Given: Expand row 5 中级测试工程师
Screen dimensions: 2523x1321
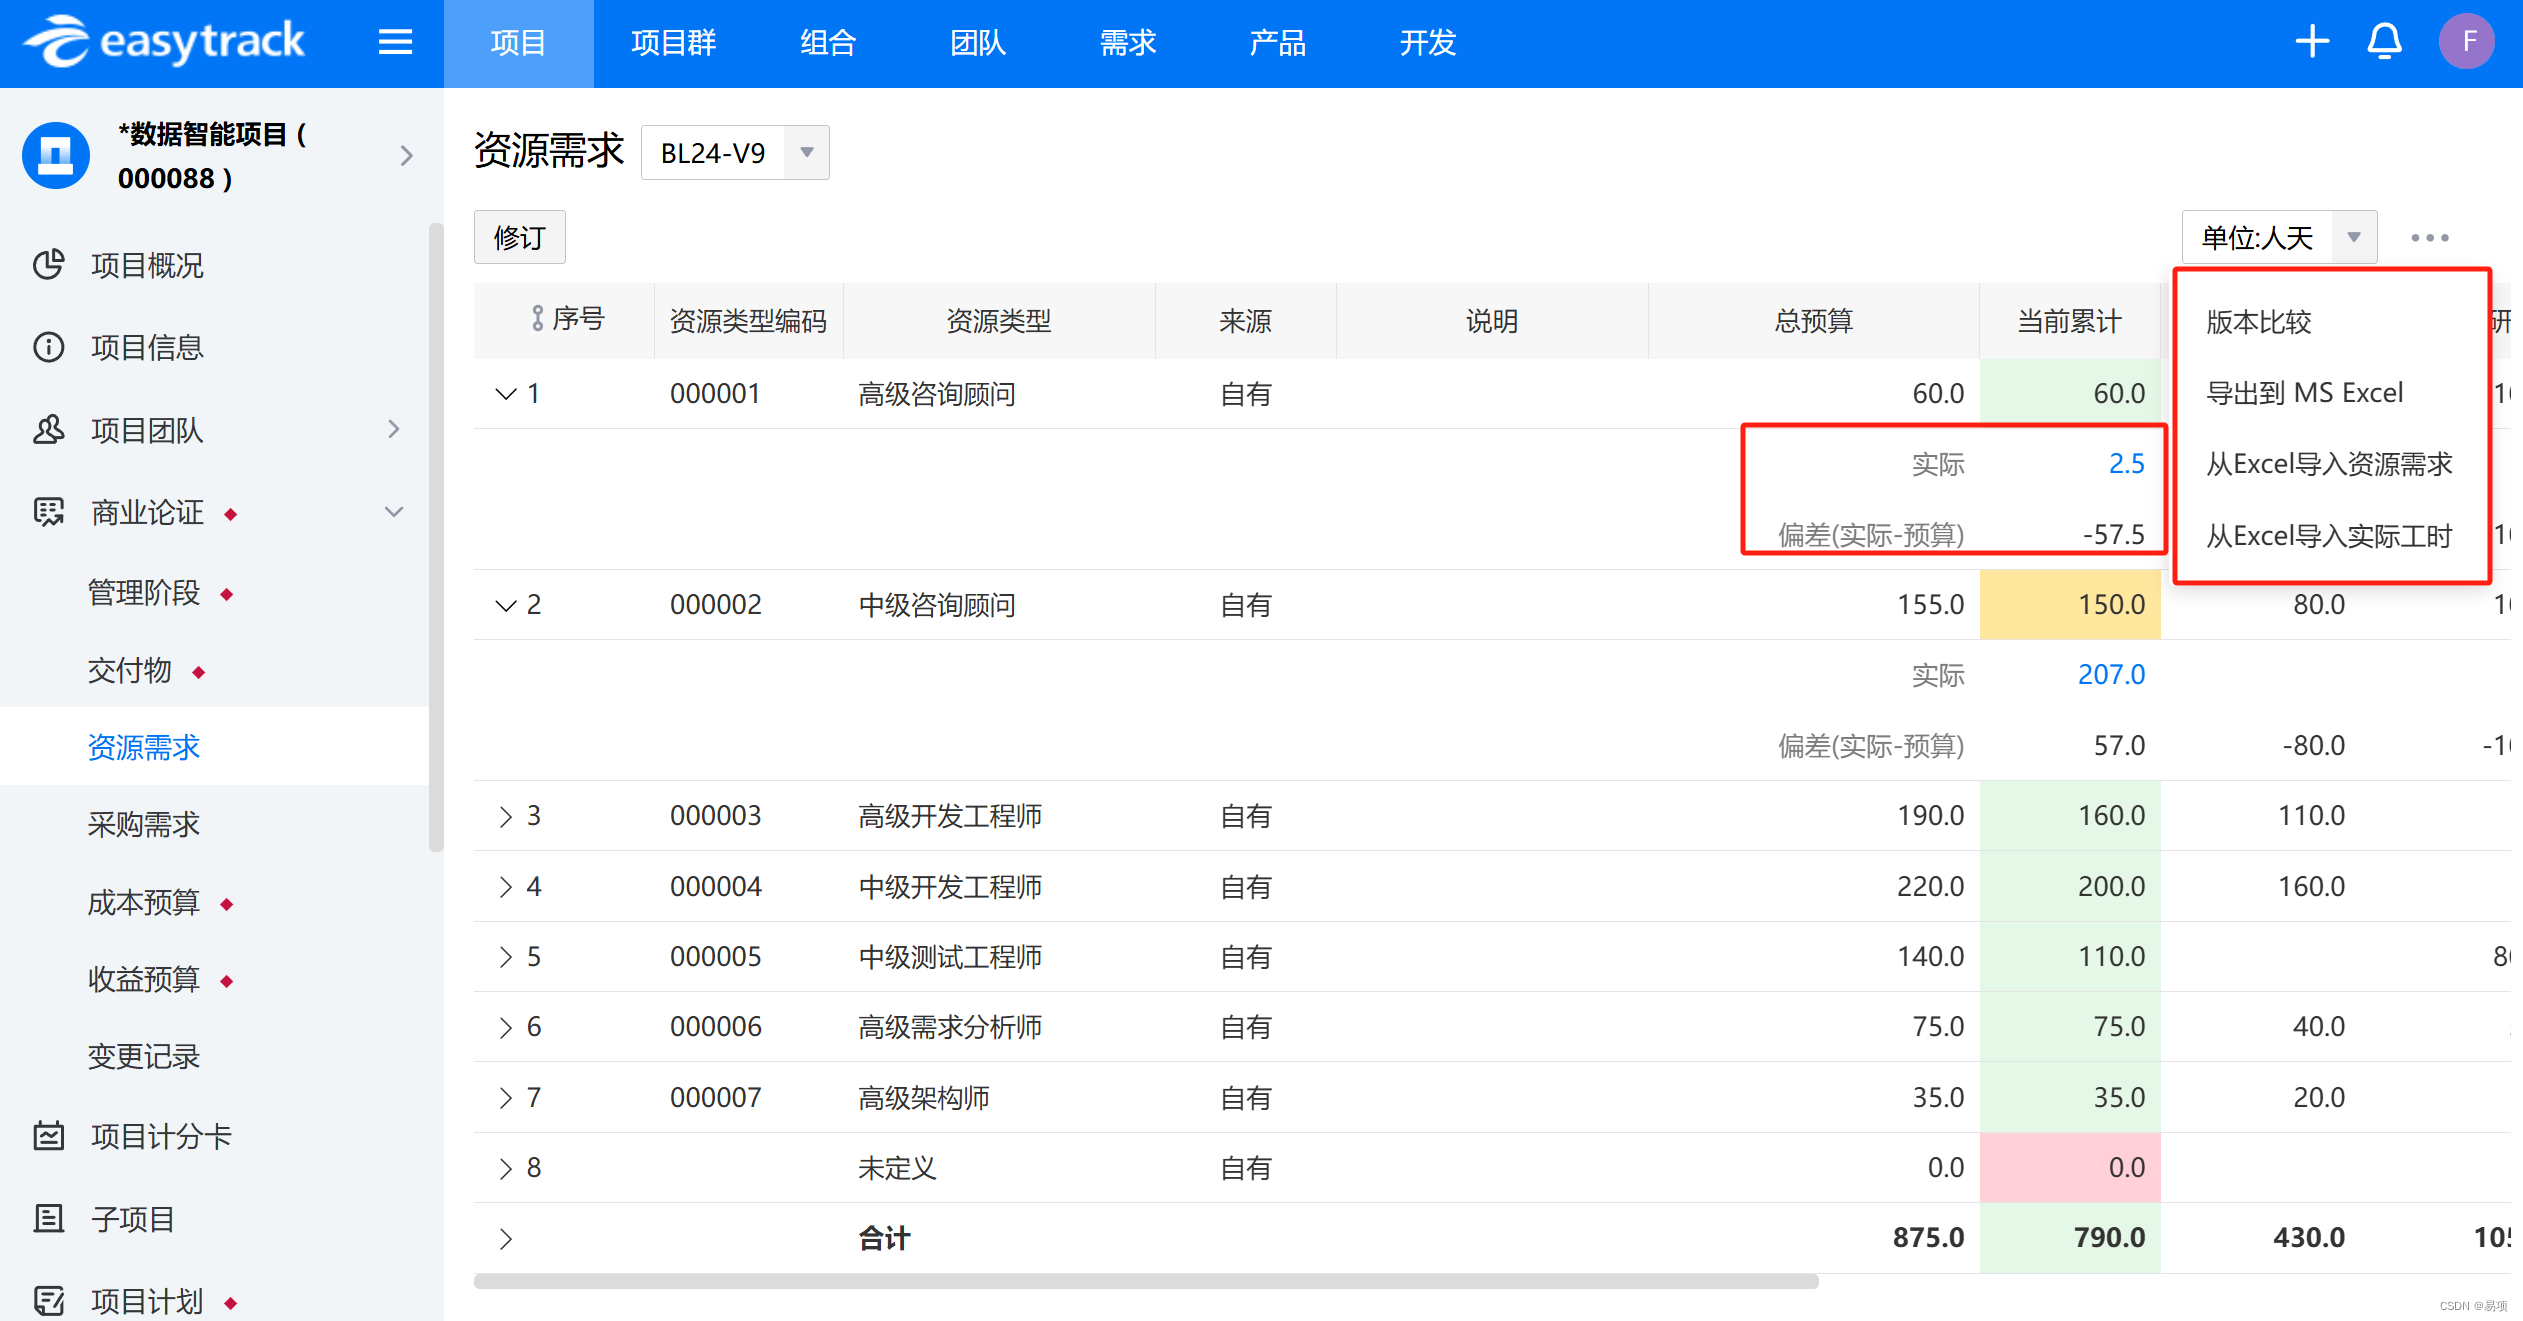Looking at the screenshot, I should tap(505, 957).
